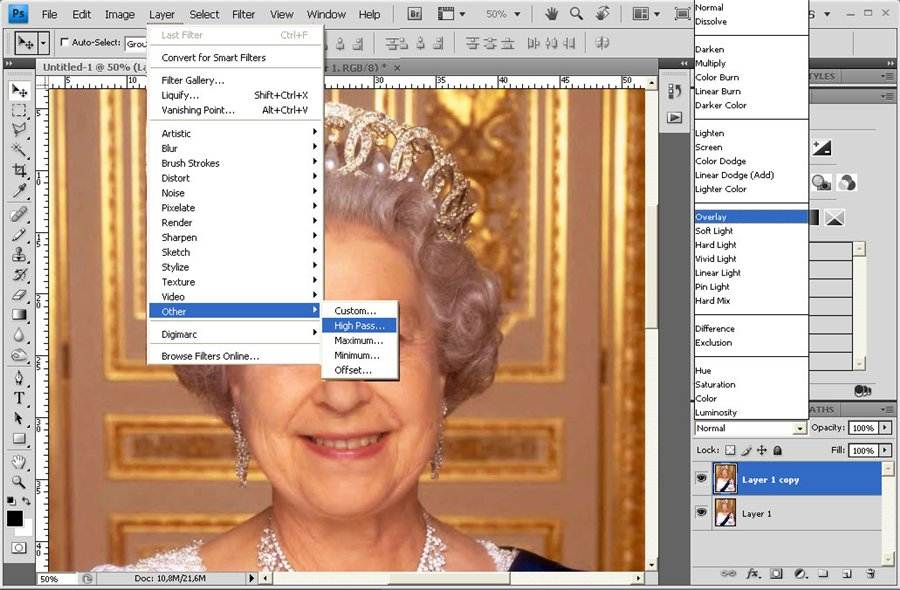This screenshot has height=590, width=900.
Task: Toggle lock all padlock icon
Action: point(777,450)
